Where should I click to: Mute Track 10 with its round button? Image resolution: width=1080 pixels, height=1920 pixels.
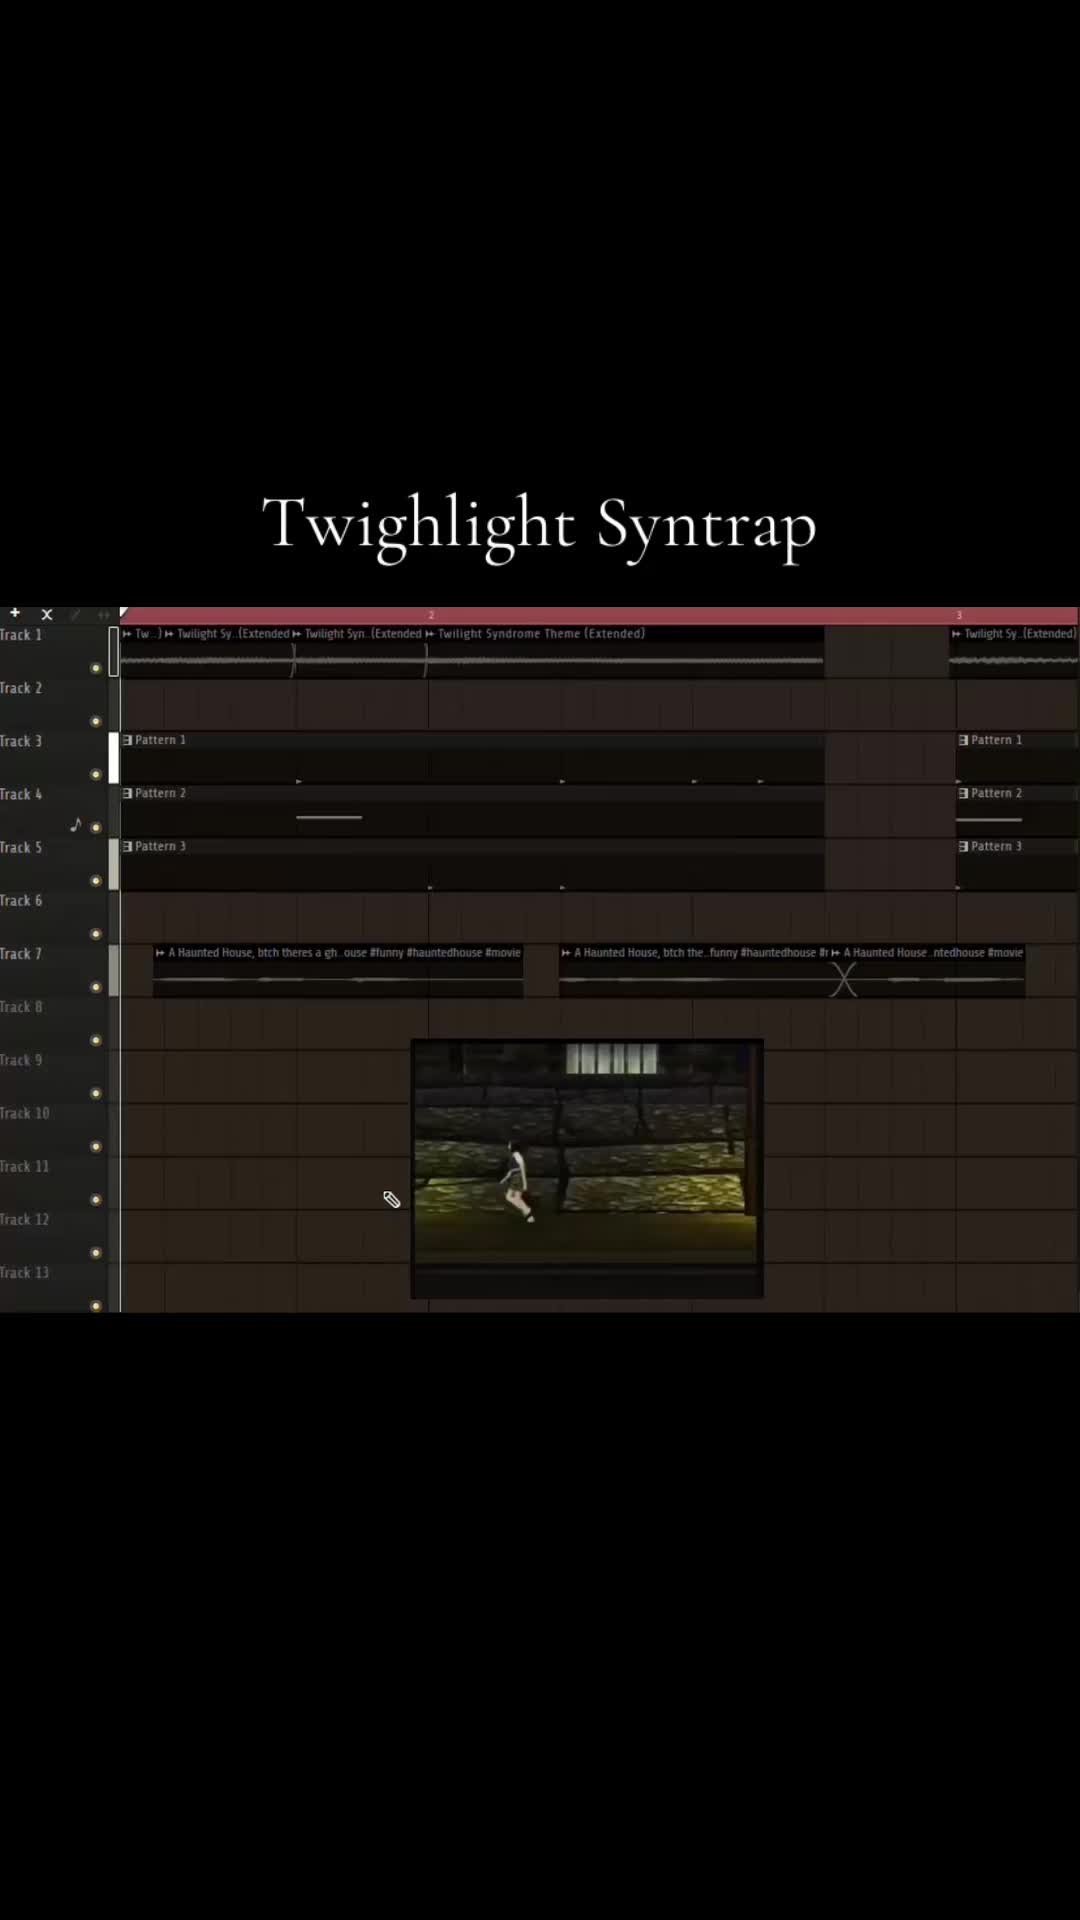point(96,1146)
